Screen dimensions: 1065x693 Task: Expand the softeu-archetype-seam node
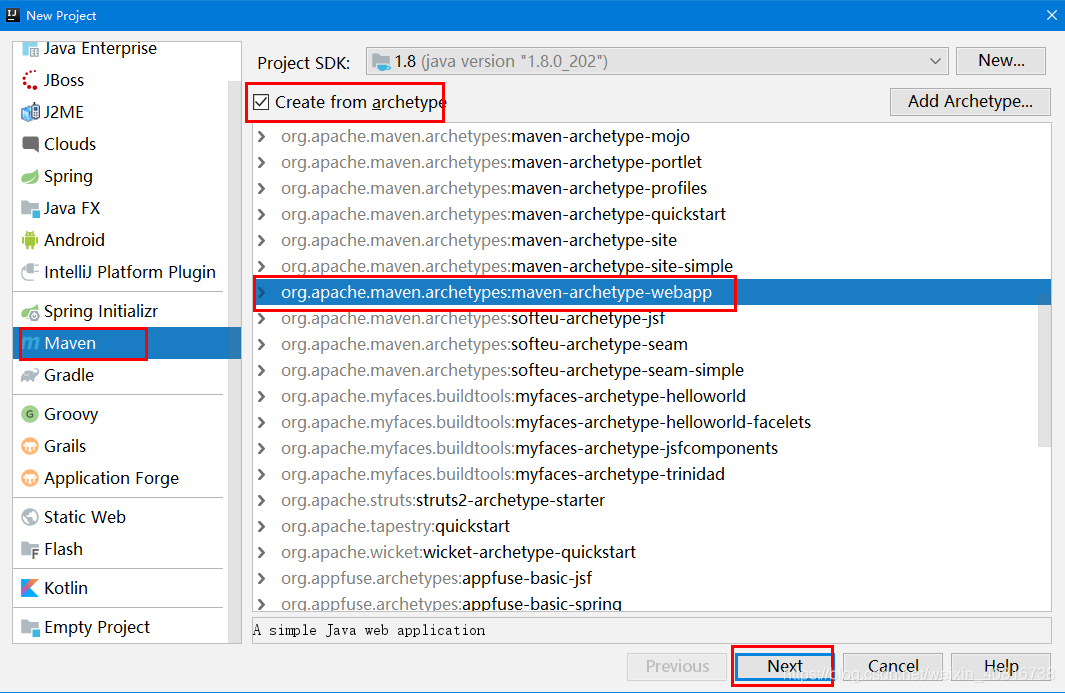[262, 344]
